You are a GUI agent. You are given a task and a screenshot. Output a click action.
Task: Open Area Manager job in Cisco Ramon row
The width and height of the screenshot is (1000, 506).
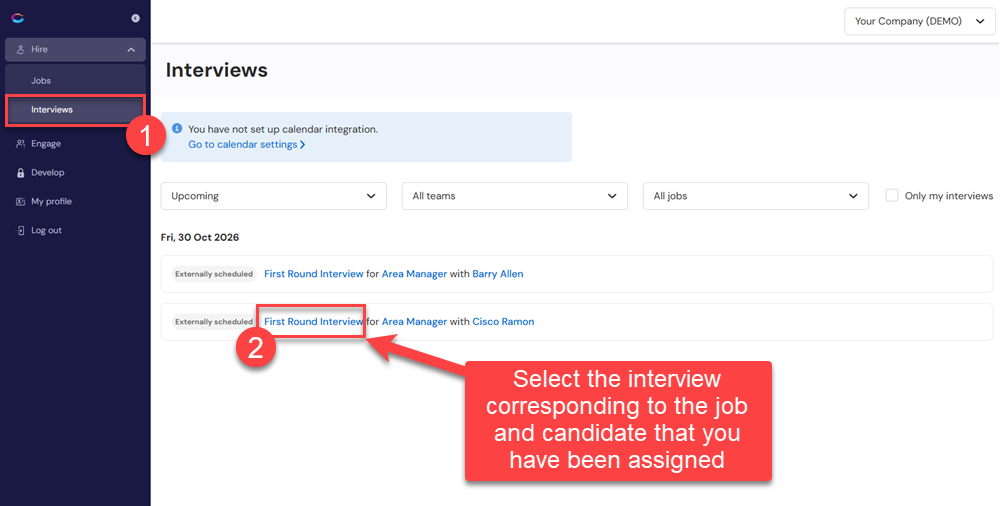tap(414, 322)
